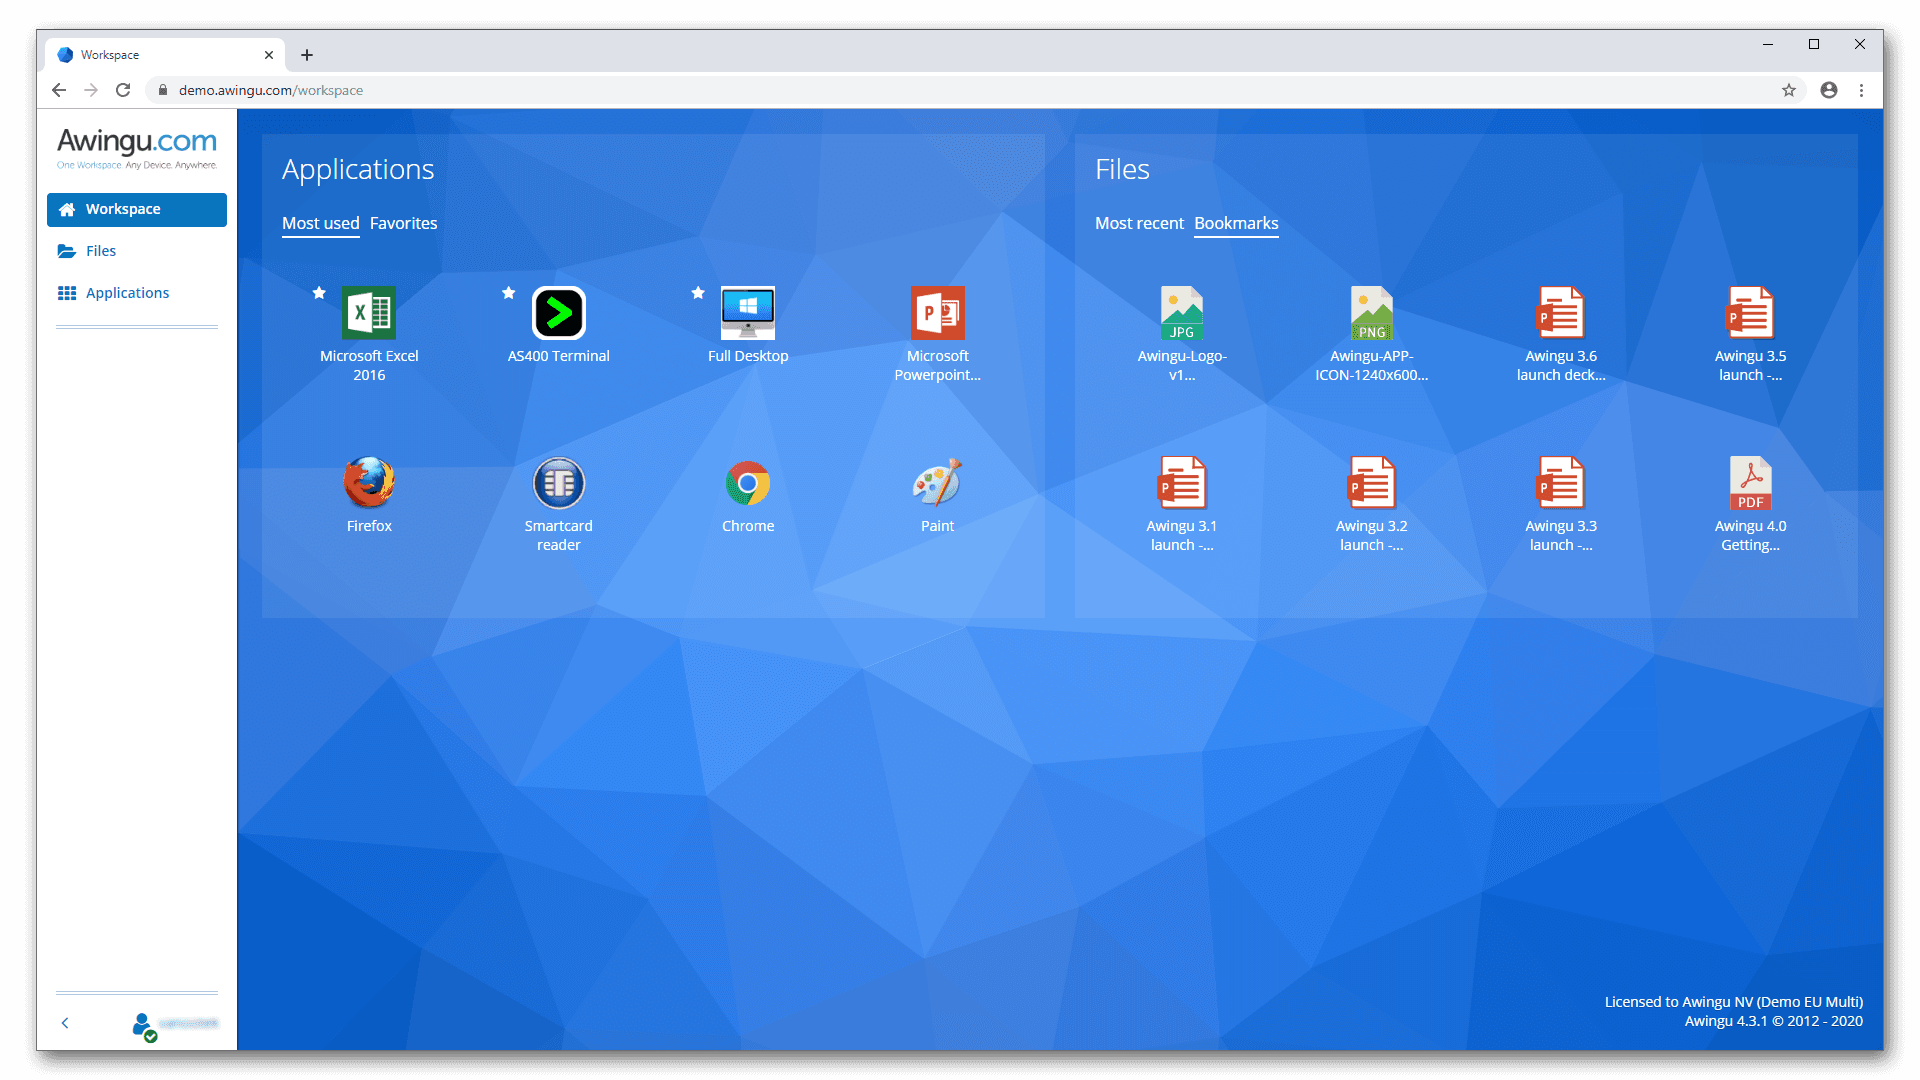This screenshot has height=1080, width=1920.
Task: Open Applications in the sidebar
Action: (127, 293)
